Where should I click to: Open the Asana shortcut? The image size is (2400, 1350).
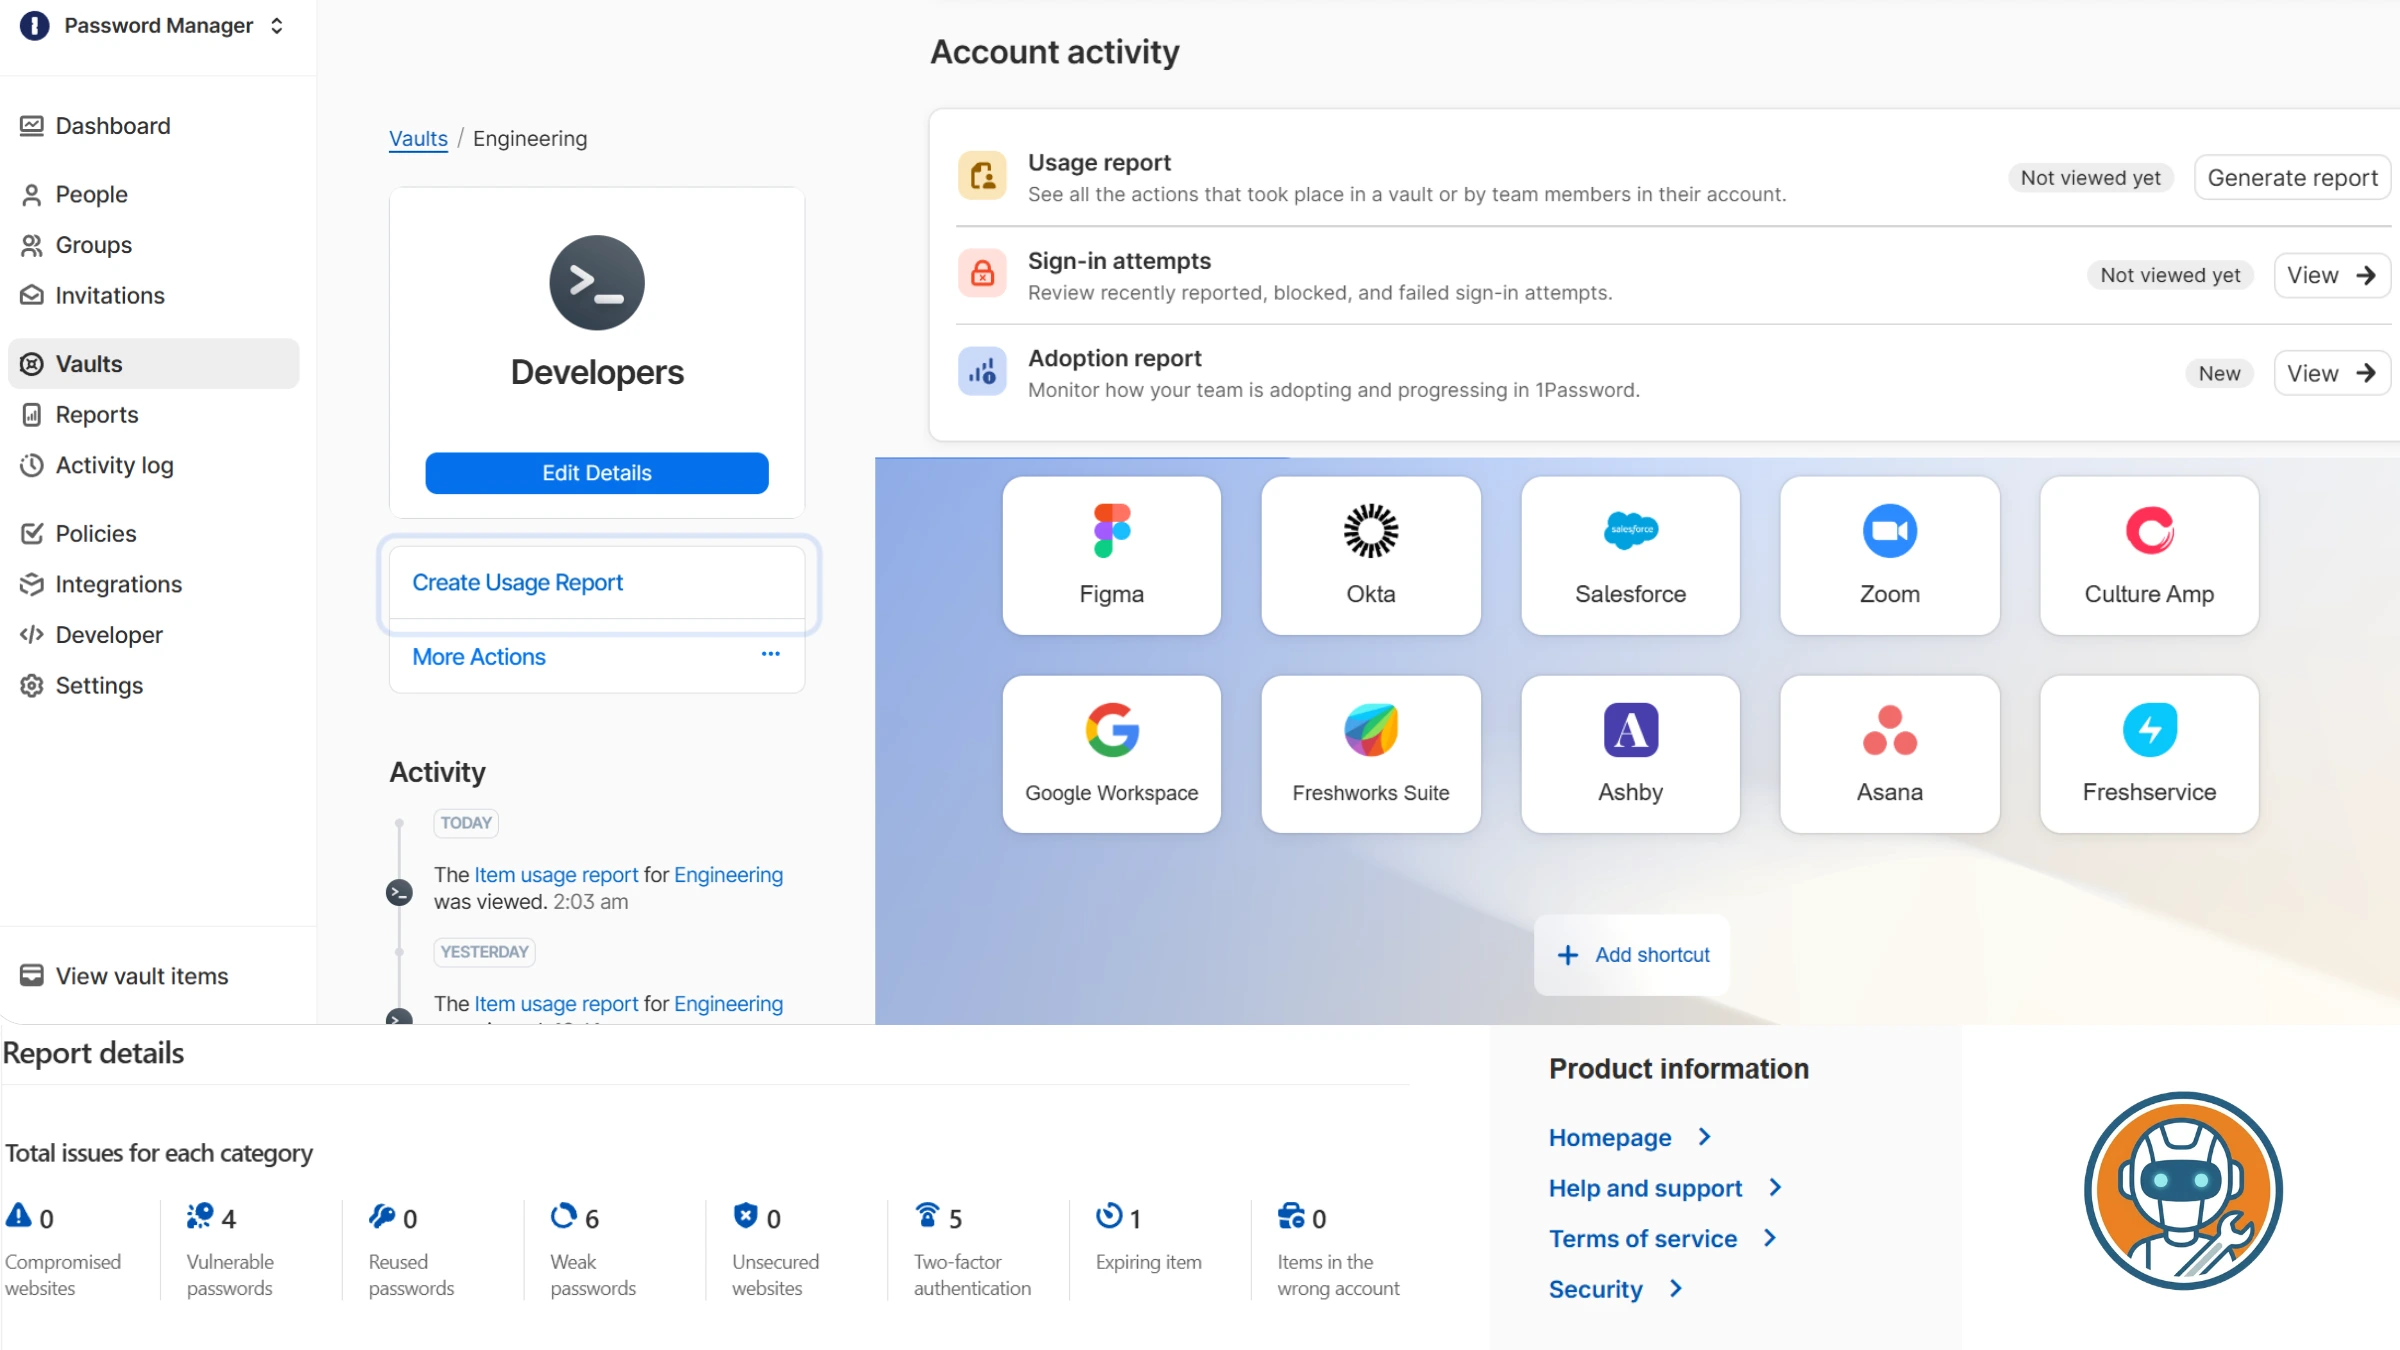[x=1888, y=753]
